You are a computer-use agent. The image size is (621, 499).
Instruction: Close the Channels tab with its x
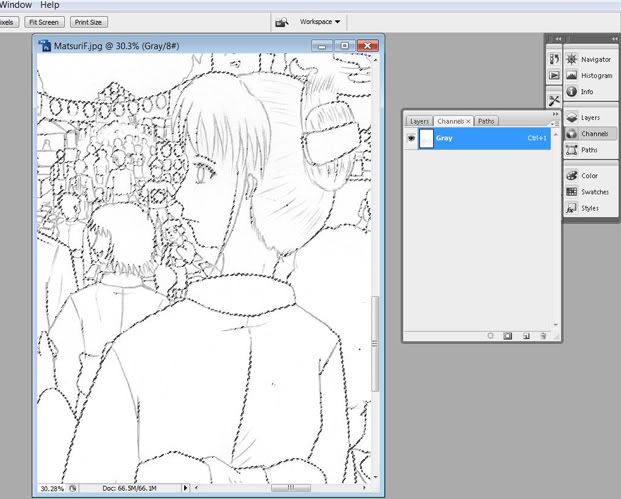(x=468, y=122)
